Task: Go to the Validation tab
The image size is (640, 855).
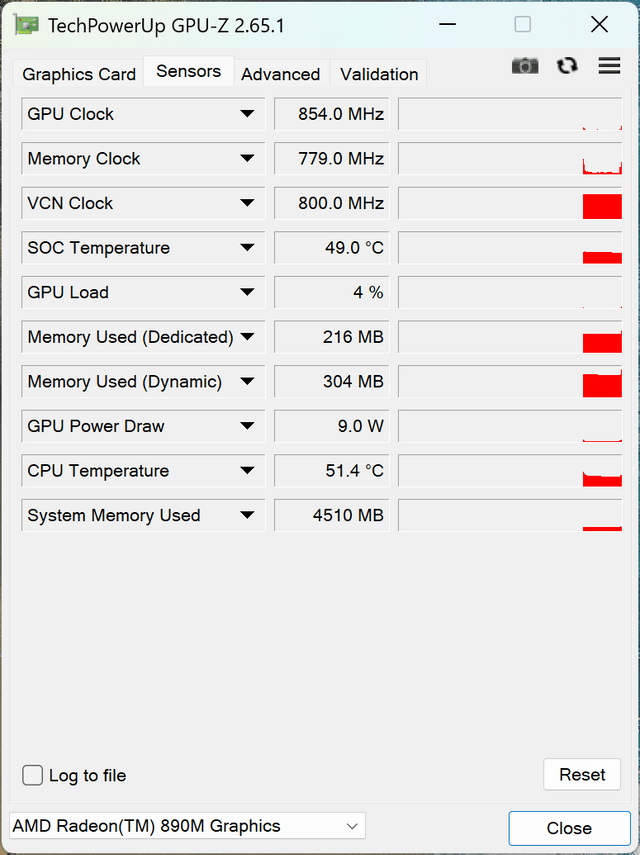Action: pyautogui.click(x=379, y=74)
